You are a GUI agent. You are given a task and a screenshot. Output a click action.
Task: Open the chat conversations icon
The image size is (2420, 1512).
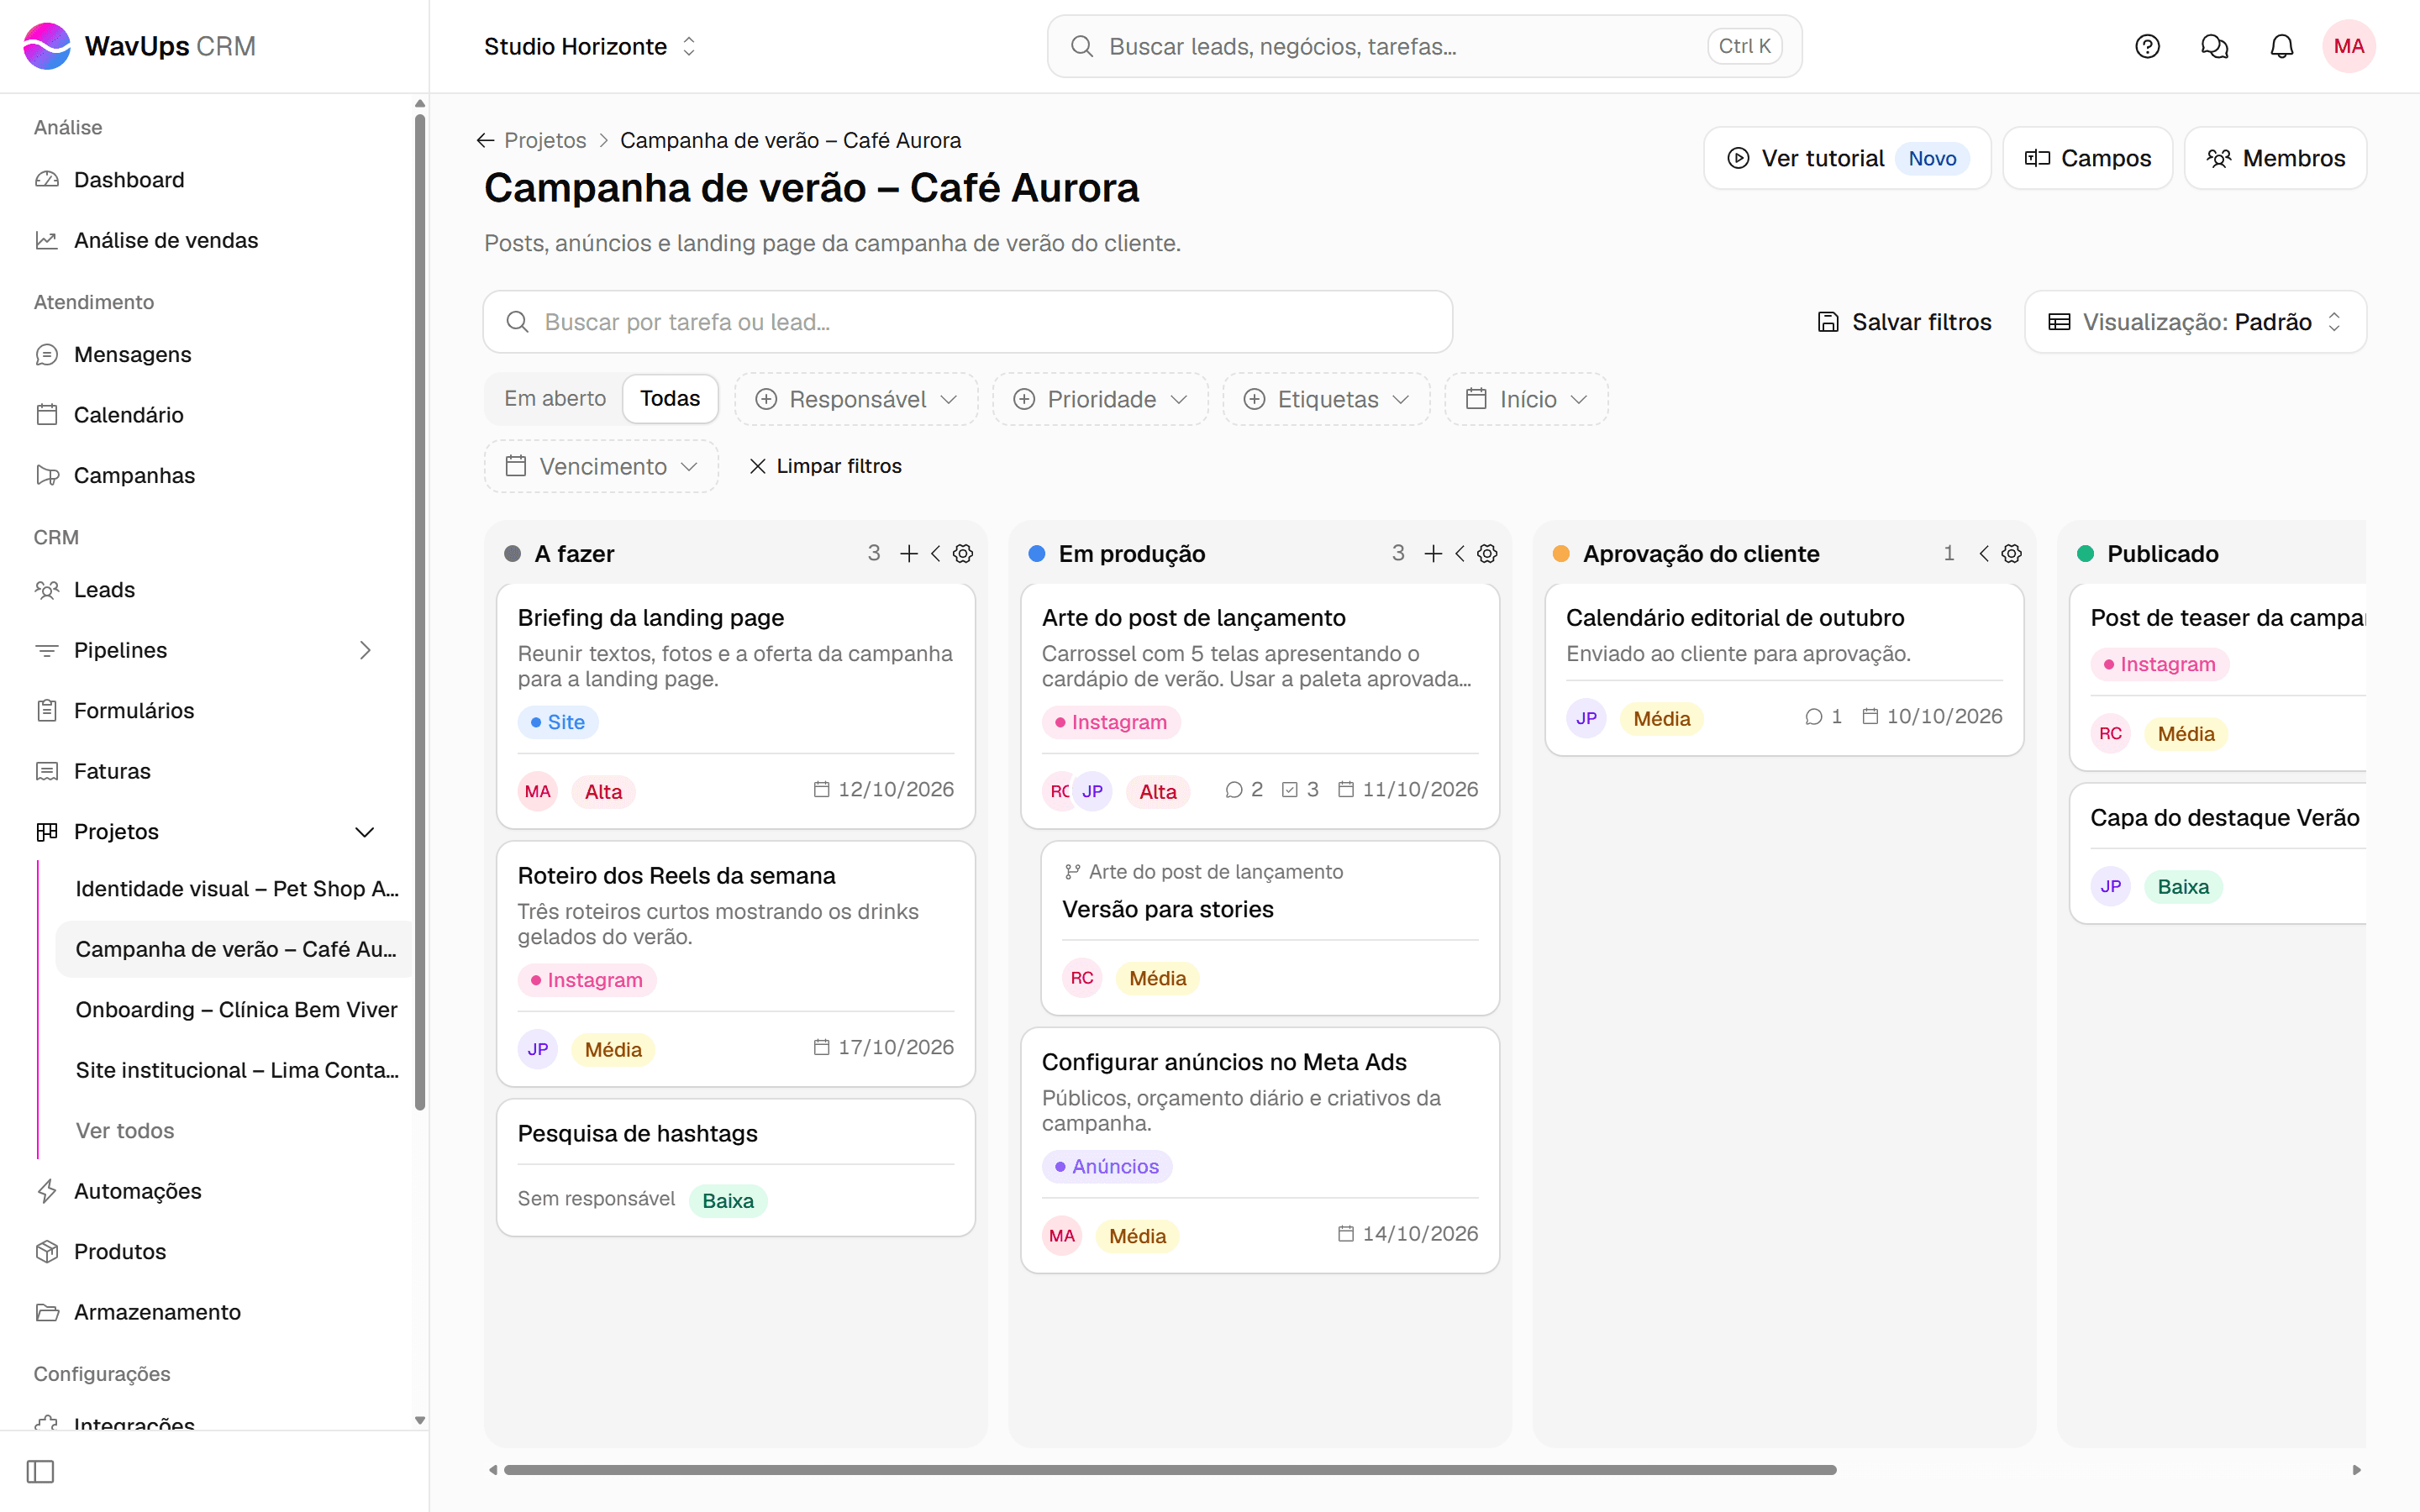point(2214,46)
